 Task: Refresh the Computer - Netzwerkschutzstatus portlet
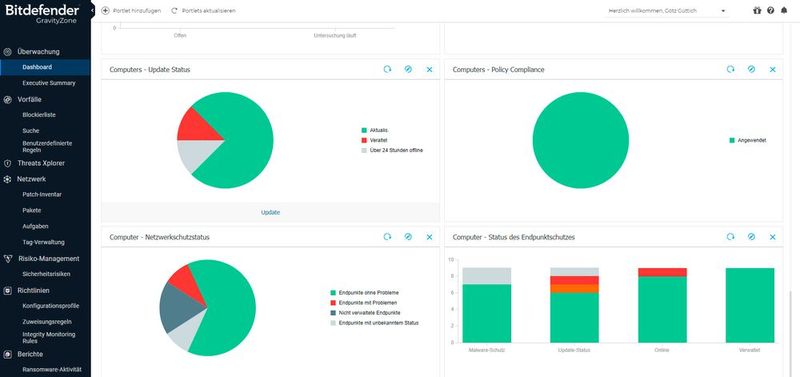(387, 237)
